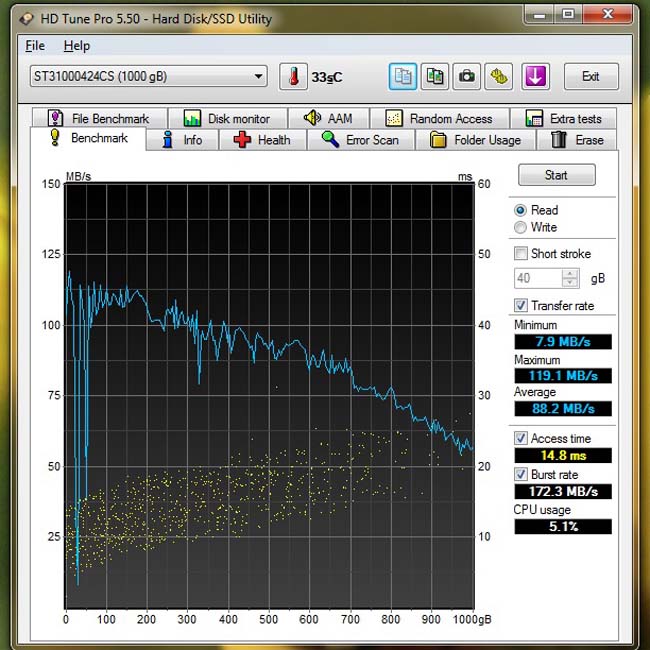Image resolution: width=650 pixels, height=650 pixels.
Task: Increase the short stroke gB stepper
Action: coord(570,274)
